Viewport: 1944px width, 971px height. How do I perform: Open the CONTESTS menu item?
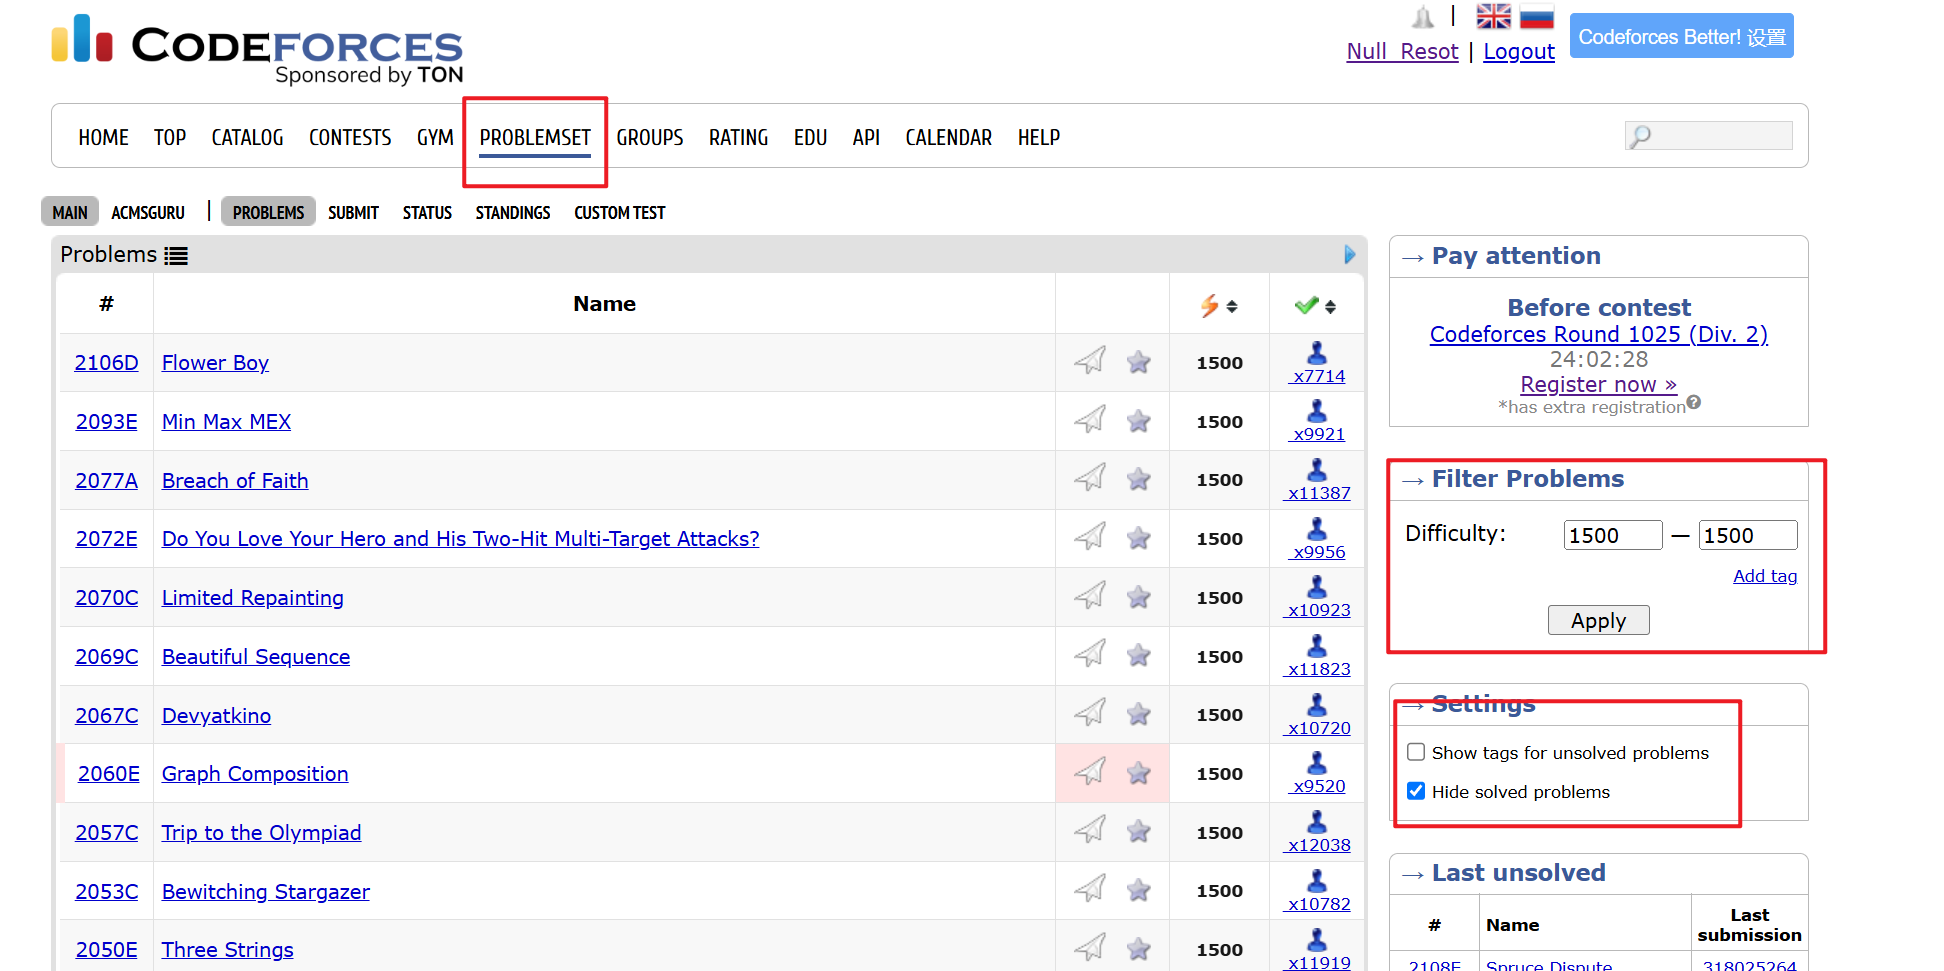(350, 137)
